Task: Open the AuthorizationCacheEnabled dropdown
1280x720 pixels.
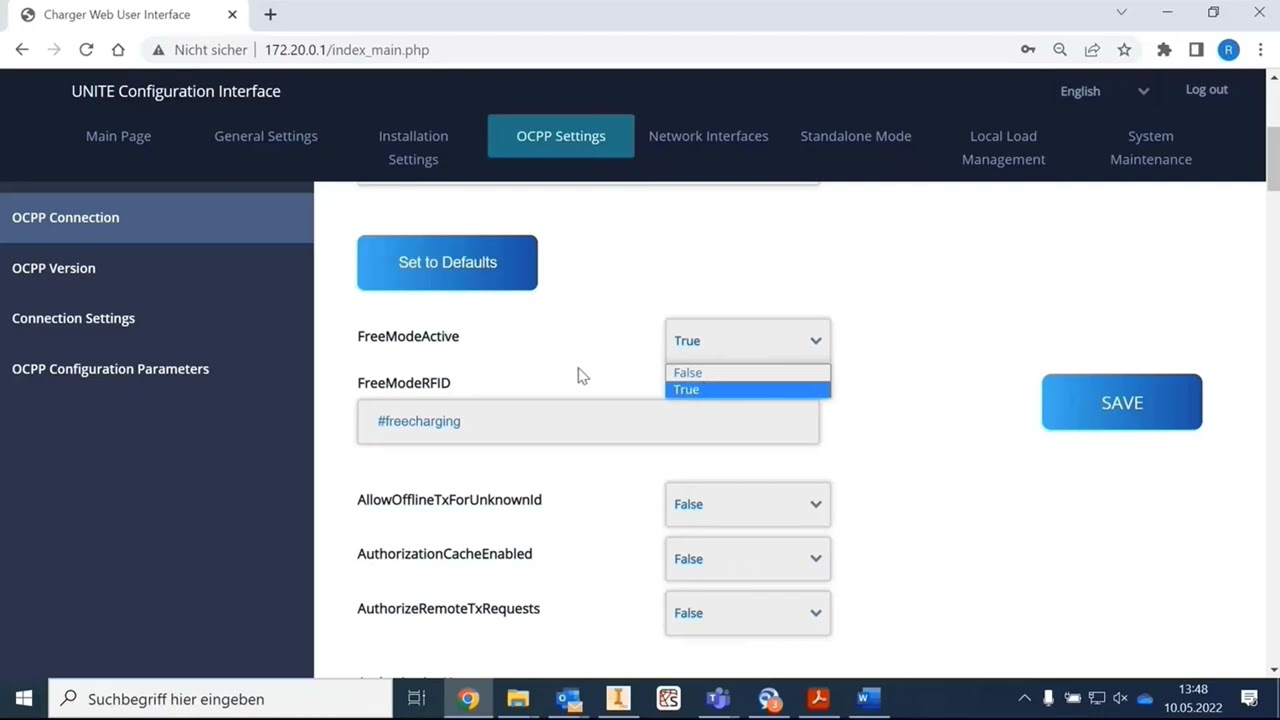Action: 748,559
